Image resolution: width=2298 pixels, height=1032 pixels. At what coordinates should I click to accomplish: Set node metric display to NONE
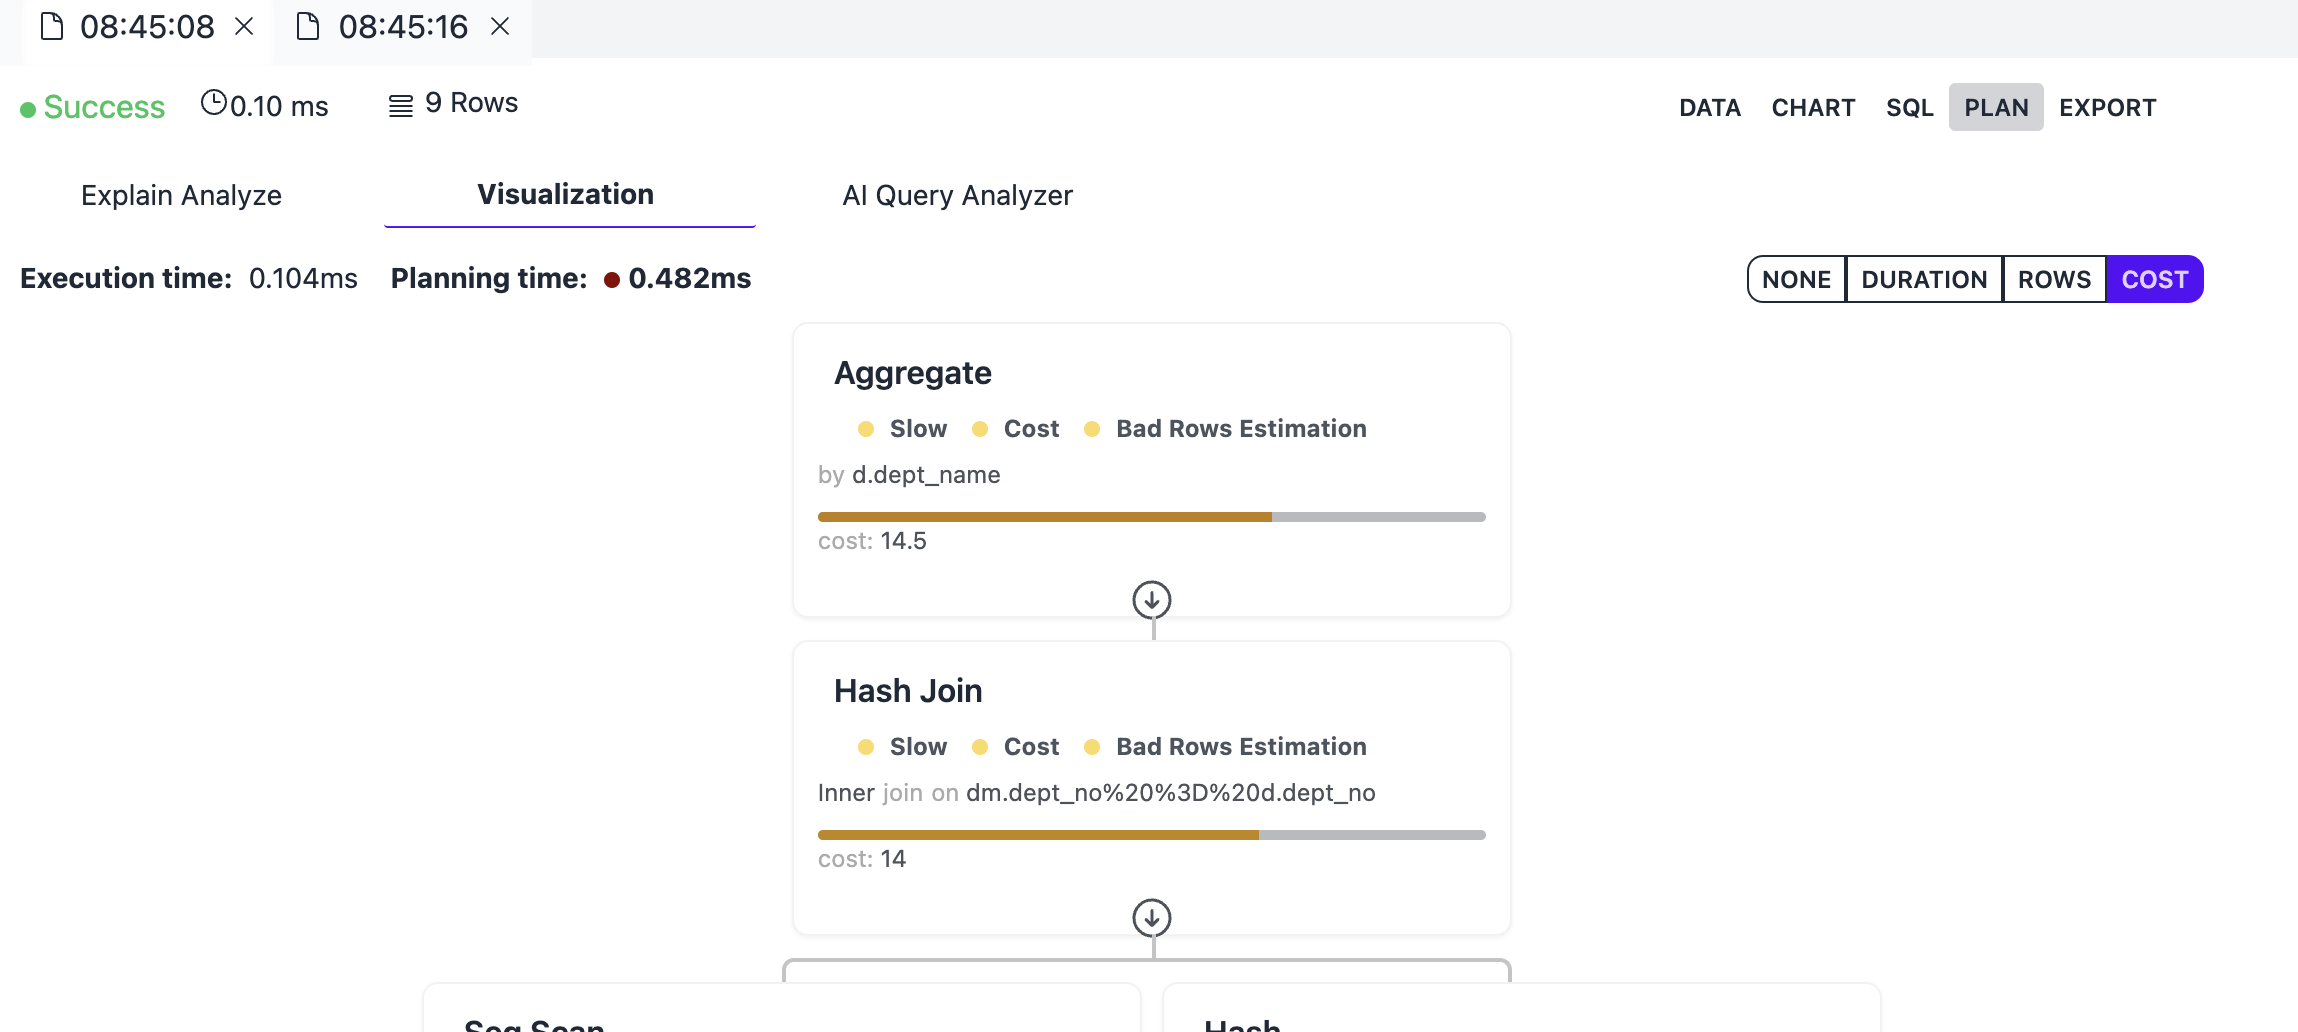pos(1797,279)
